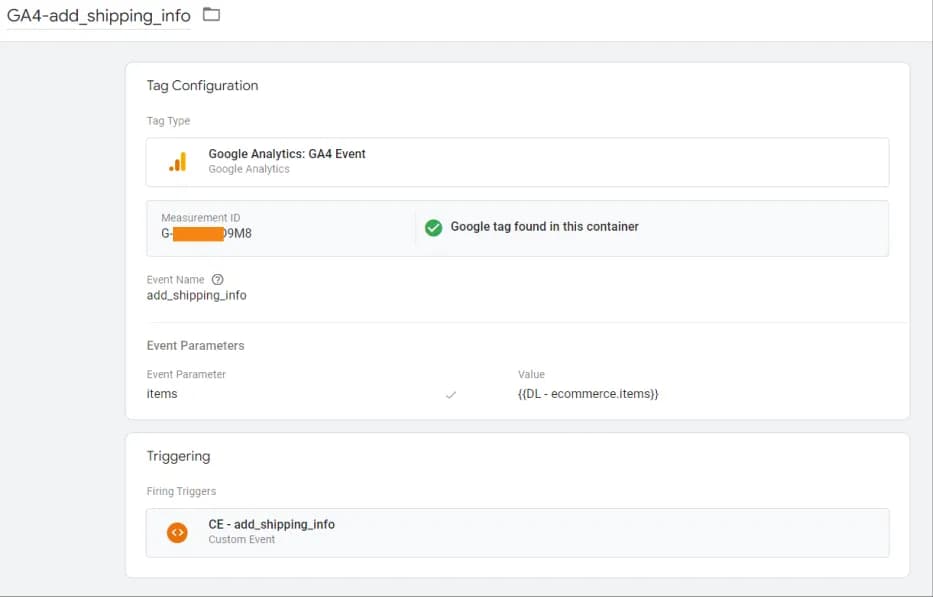The width and height of the screenshot is (933, 597).
Task: Click the Tag Type label
Action: pos(168,121)
